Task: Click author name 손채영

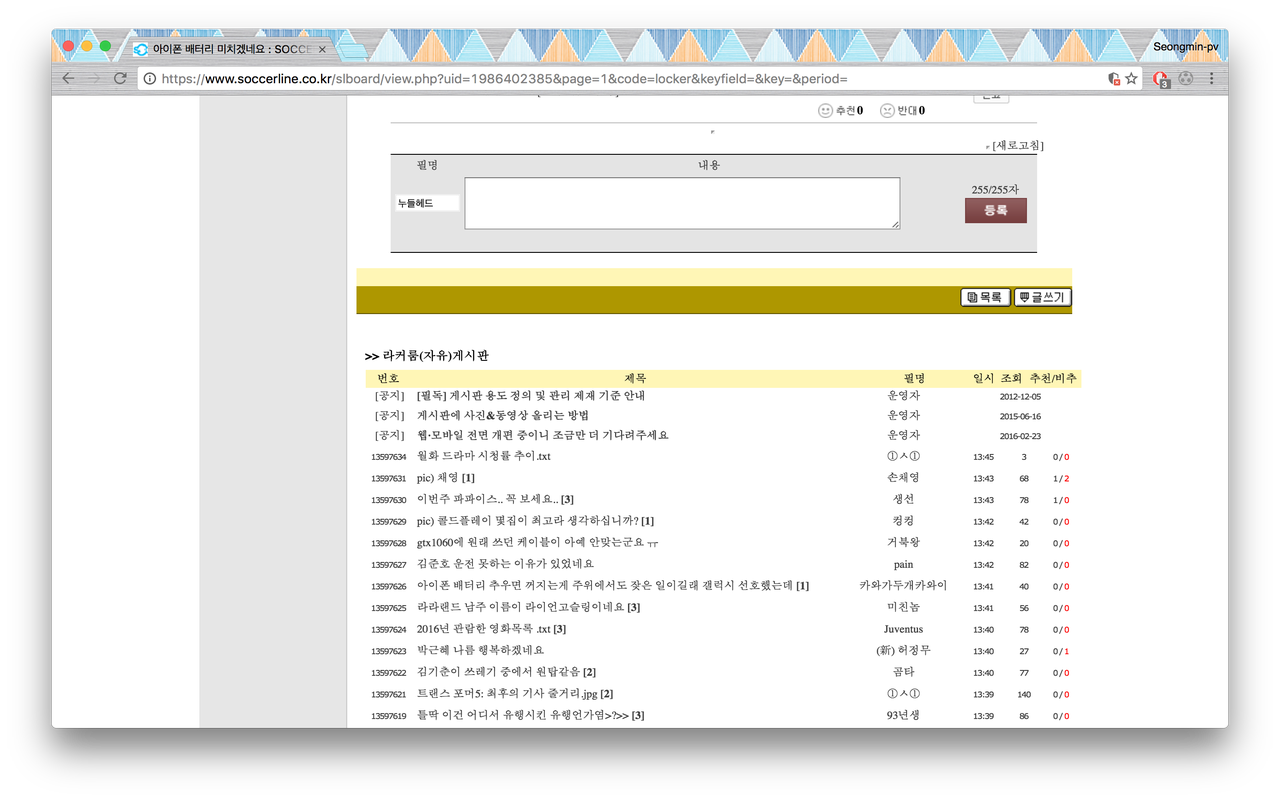Action: [903, 478]
